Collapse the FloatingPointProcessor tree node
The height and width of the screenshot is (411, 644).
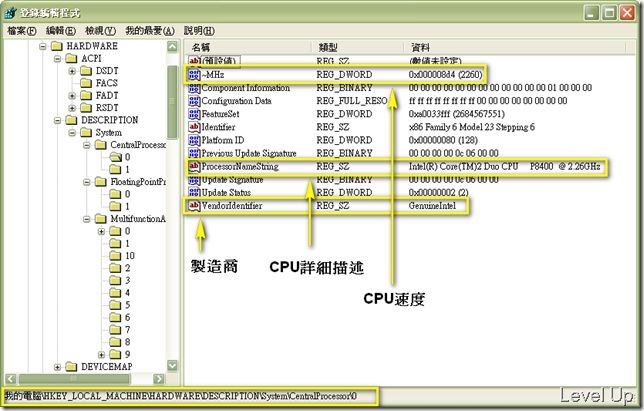pyautogui.click(x=87, y=182)
